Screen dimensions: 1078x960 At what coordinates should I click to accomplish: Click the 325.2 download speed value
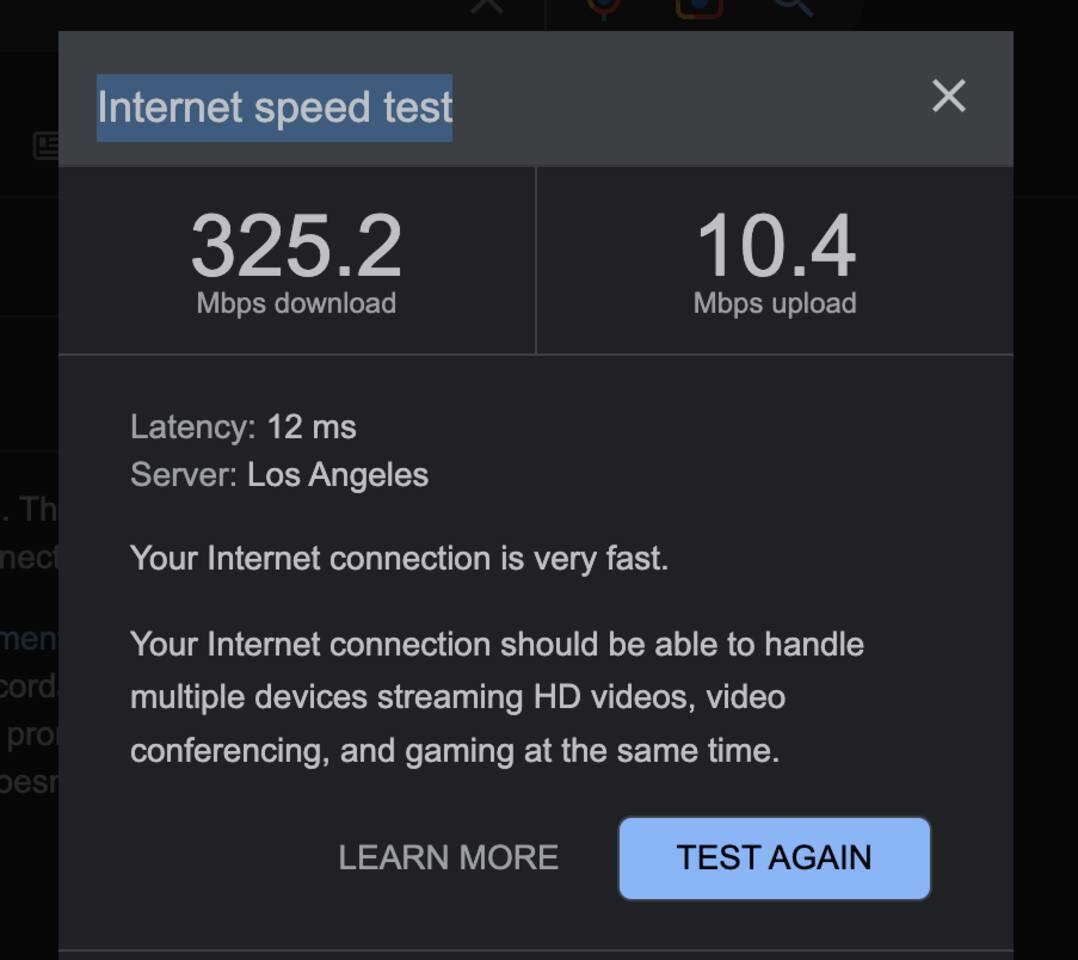click(296, 246)
